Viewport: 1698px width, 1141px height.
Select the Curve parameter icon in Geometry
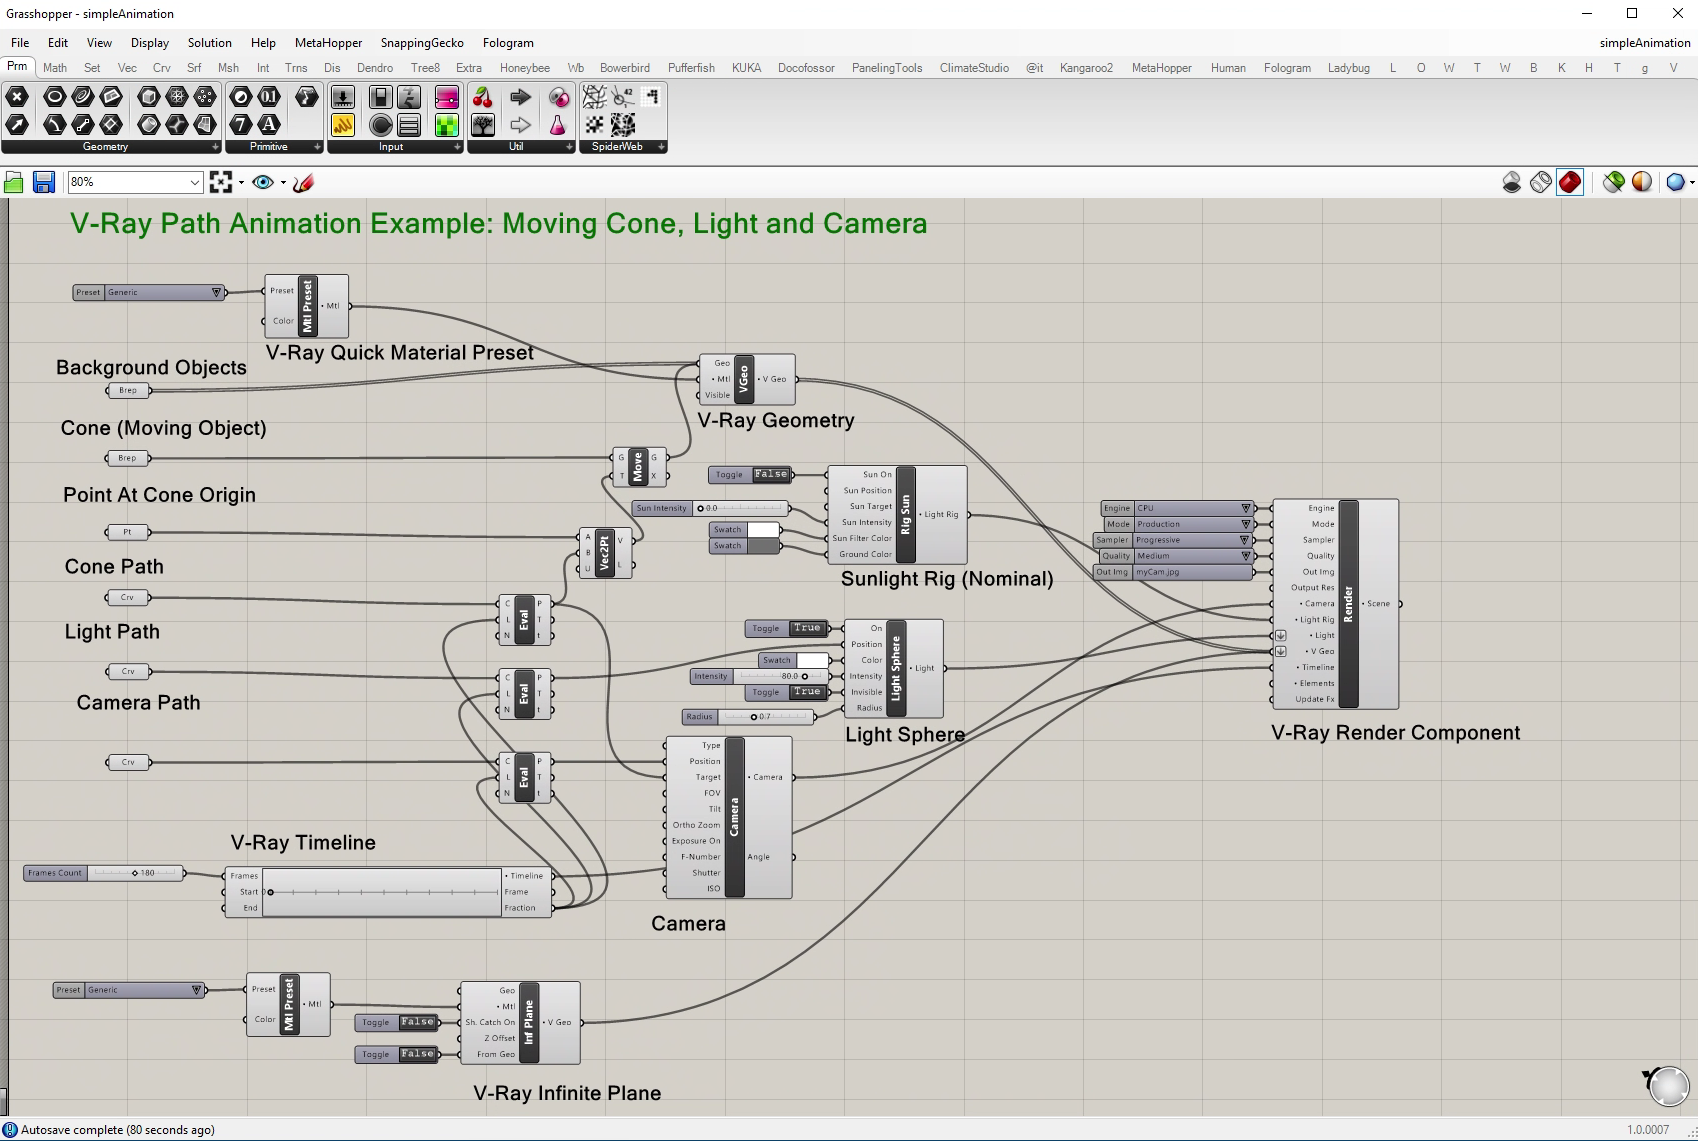click(x=83, y=97)
